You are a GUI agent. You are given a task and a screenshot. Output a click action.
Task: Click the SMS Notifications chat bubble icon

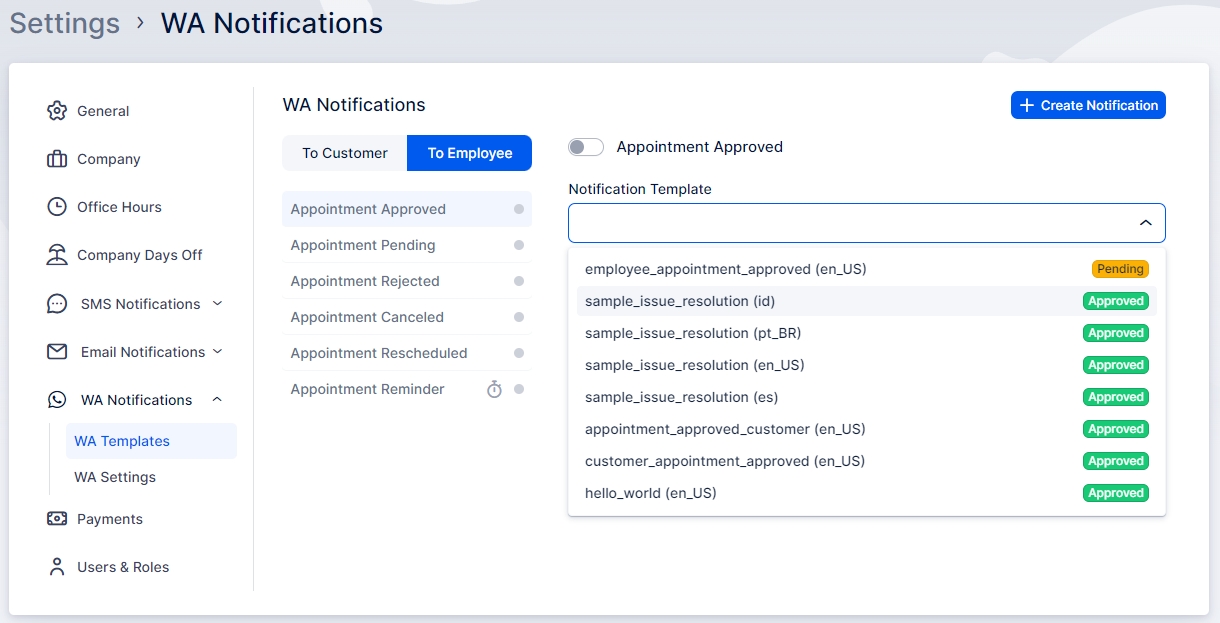click(57, 304)
